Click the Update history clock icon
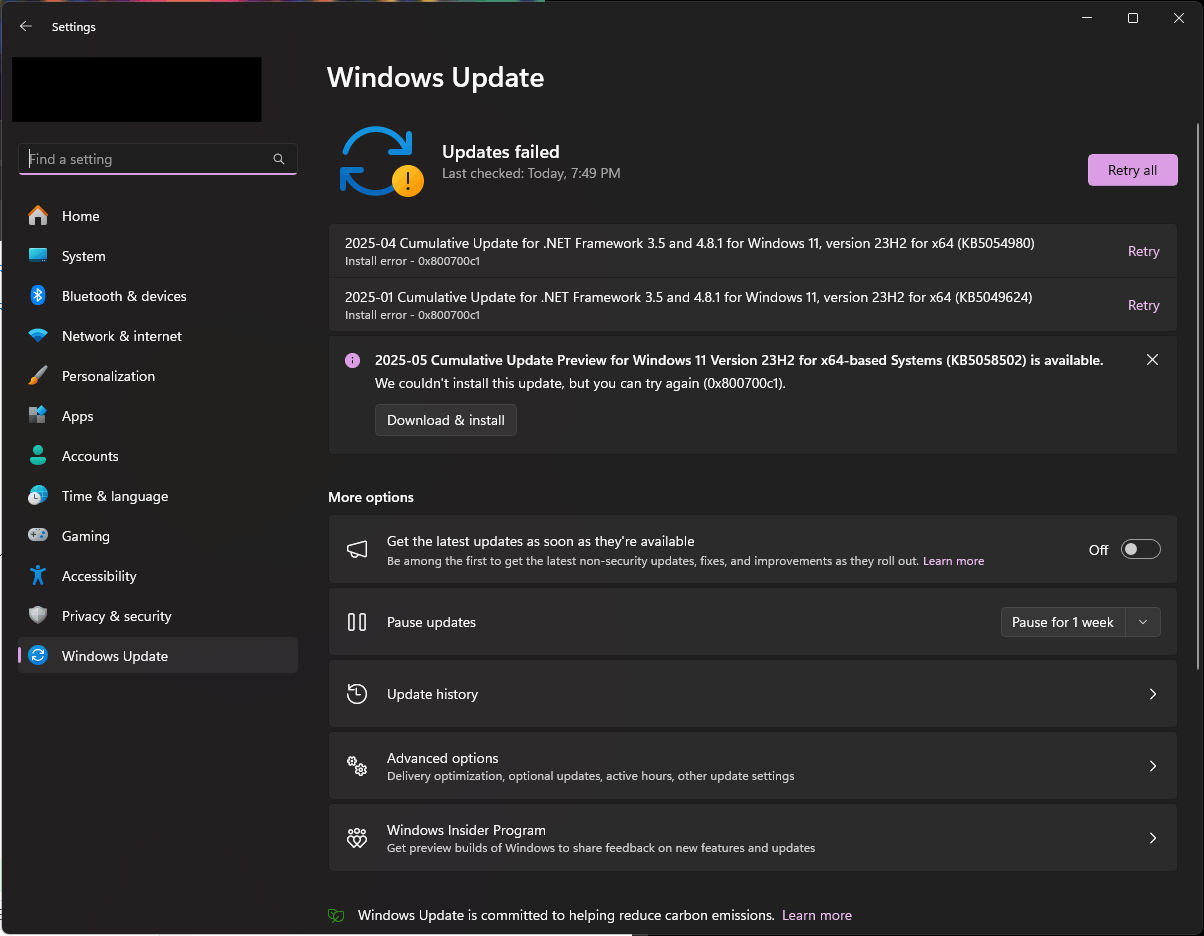The width and height of the screenshot is (1204, 936). click(357, 694)
